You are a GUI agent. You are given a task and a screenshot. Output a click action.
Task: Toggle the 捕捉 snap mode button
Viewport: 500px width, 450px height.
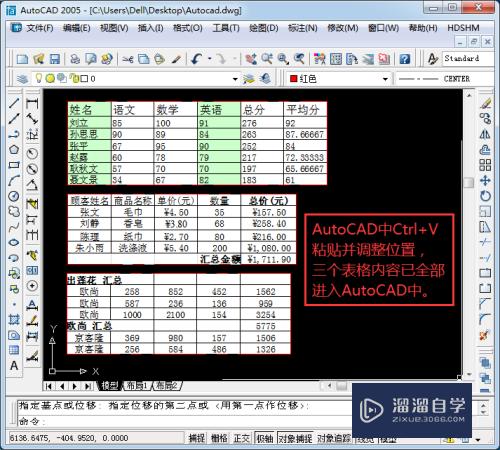point(197,438)
